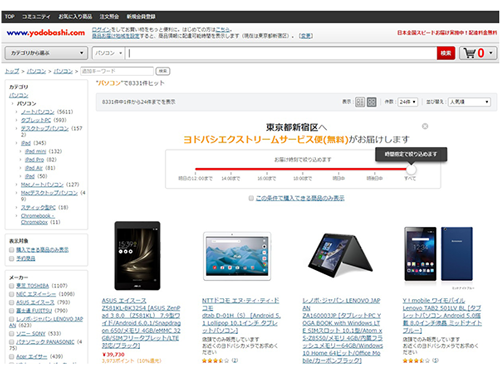Image resolution: width=500 pixels, height=375 pixels.
Task: Select the TOSHIBA maker checkbox
Action: tap(12, 286)
